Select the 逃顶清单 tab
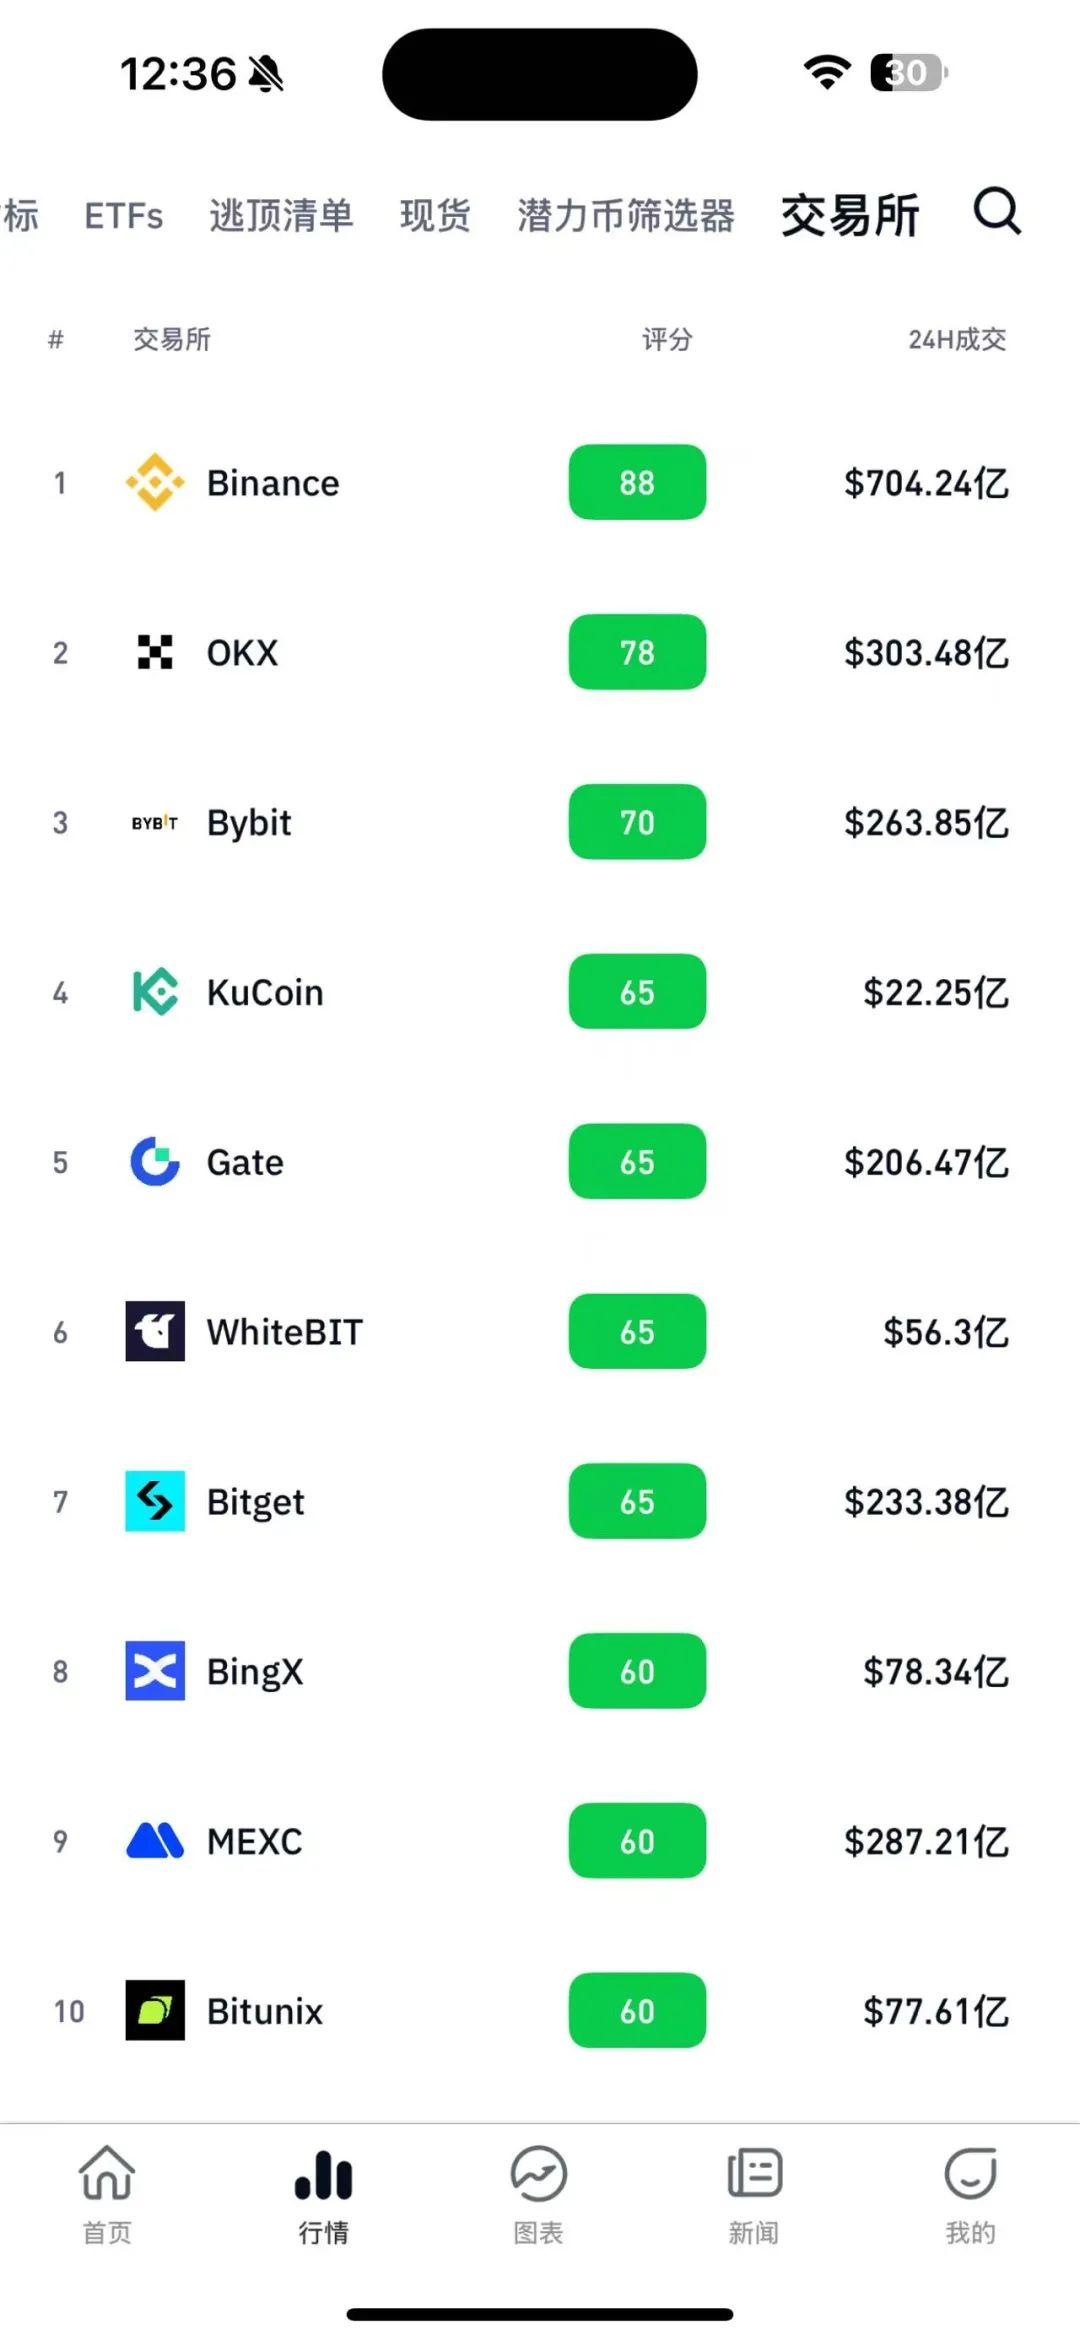Viewport: 1080px width, 2341px height. click(x=281, y=216)
